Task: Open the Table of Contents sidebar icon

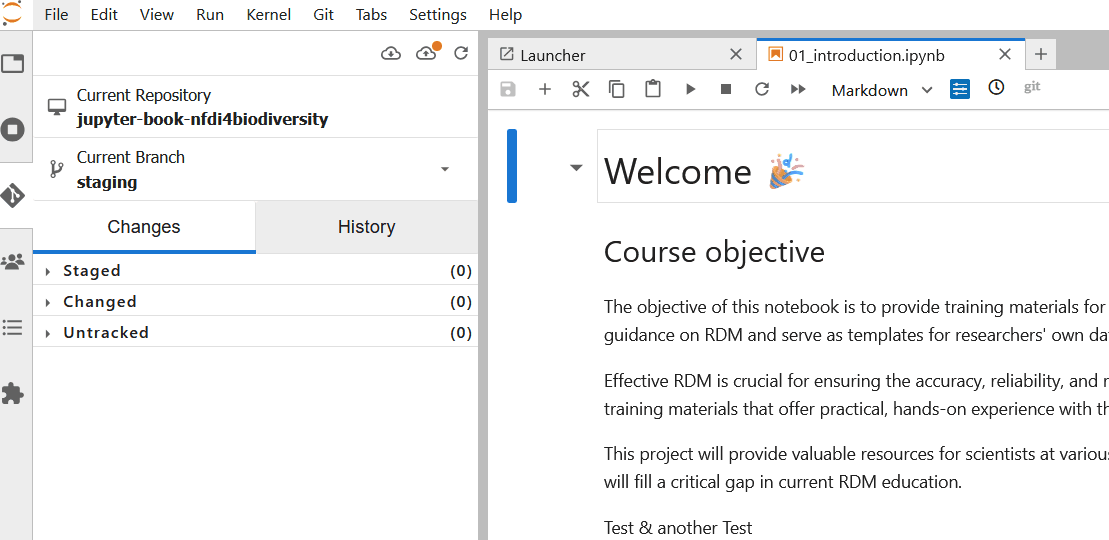Action: [13, 327]
